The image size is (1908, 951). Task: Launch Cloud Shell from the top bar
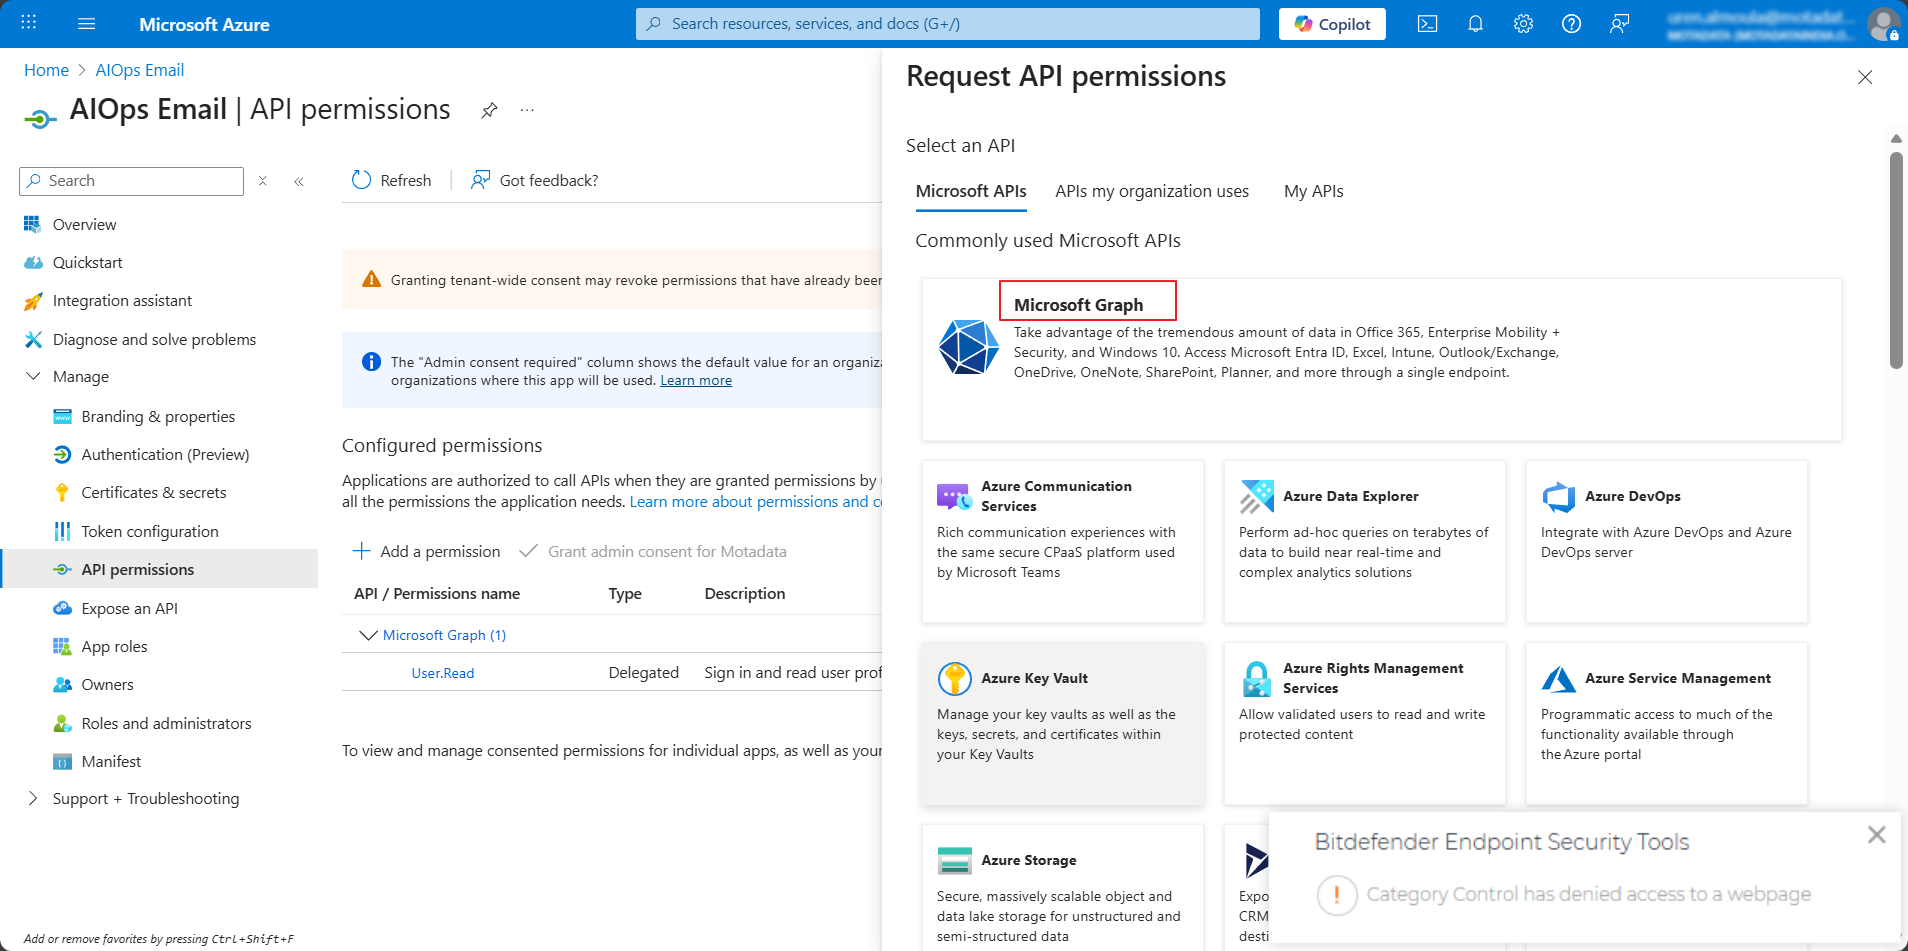point(1427,24)
